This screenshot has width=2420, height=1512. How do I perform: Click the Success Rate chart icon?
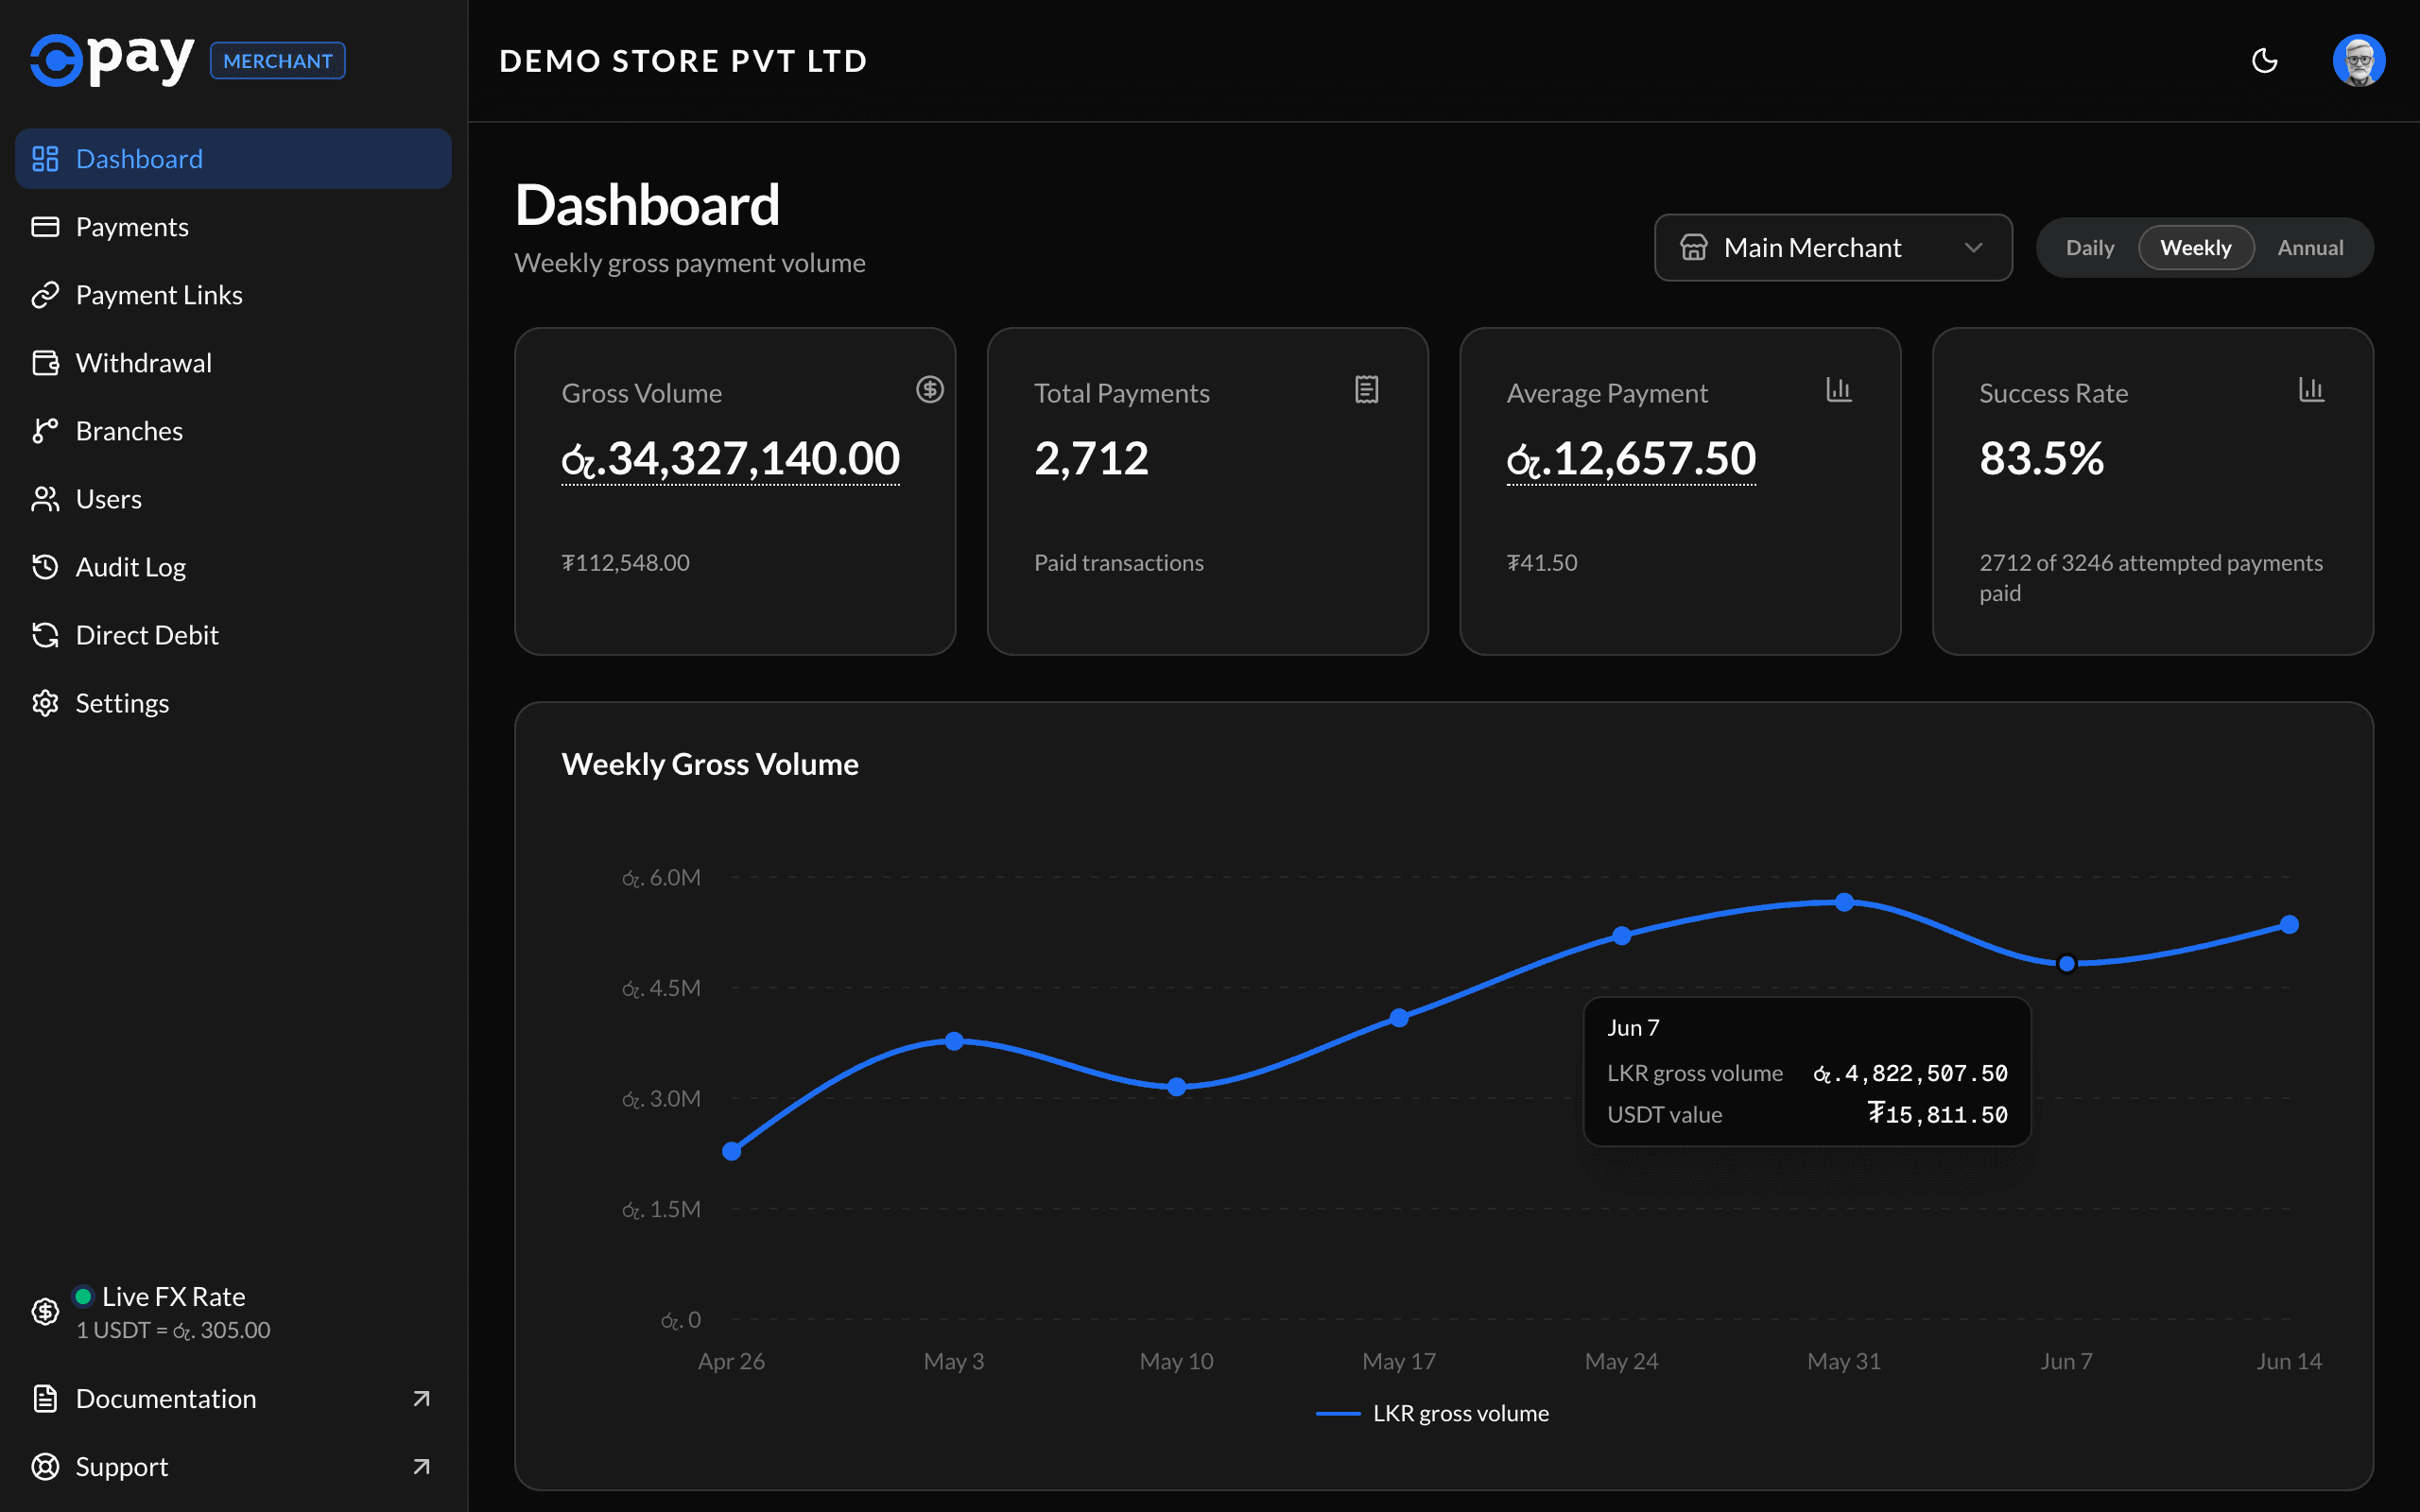[2311, 389]
